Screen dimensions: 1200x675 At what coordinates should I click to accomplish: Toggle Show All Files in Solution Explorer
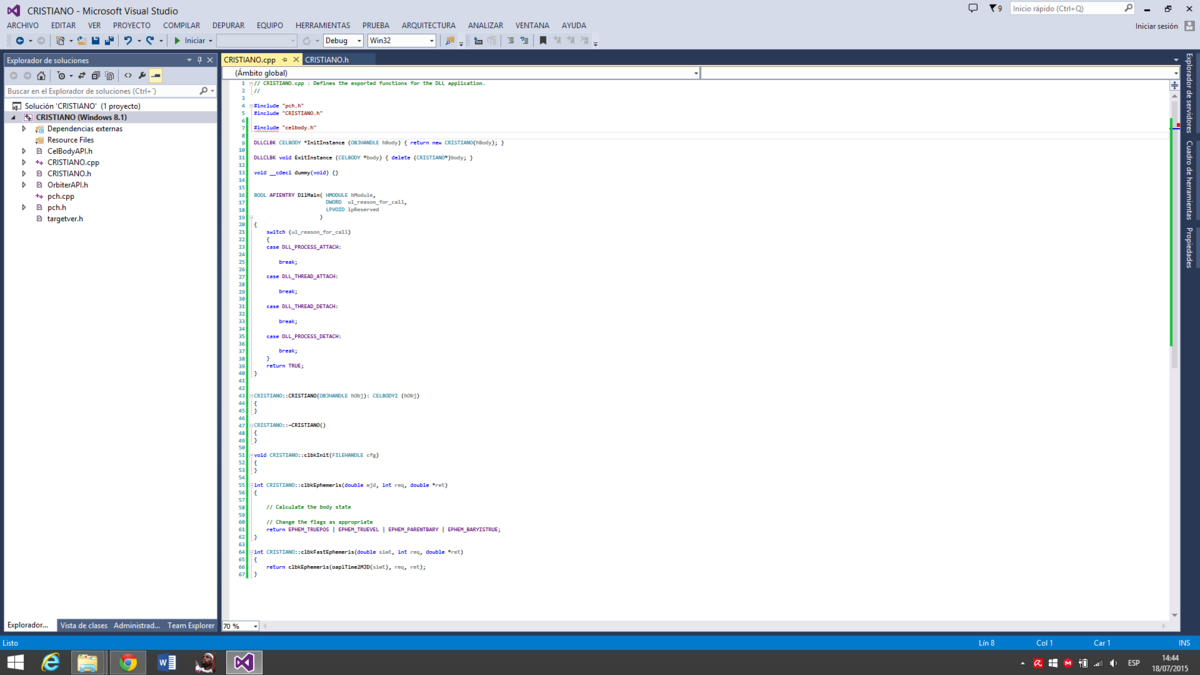tap(110, 76)
